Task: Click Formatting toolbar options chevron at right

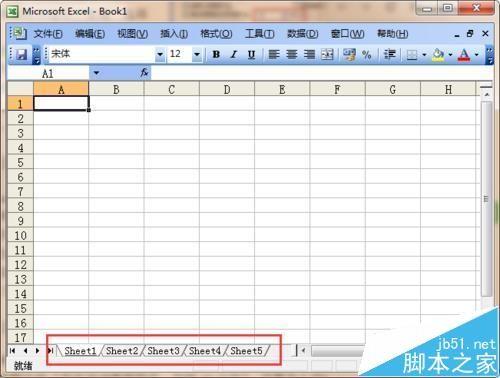Action: click(489, 55)
